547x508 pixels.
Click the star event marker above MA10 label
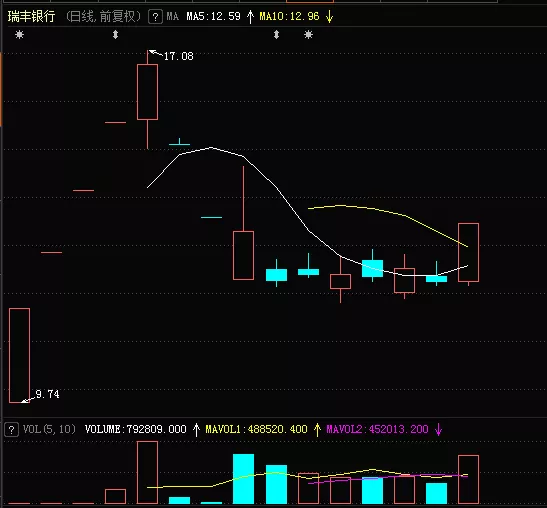(x=308, y=35)
